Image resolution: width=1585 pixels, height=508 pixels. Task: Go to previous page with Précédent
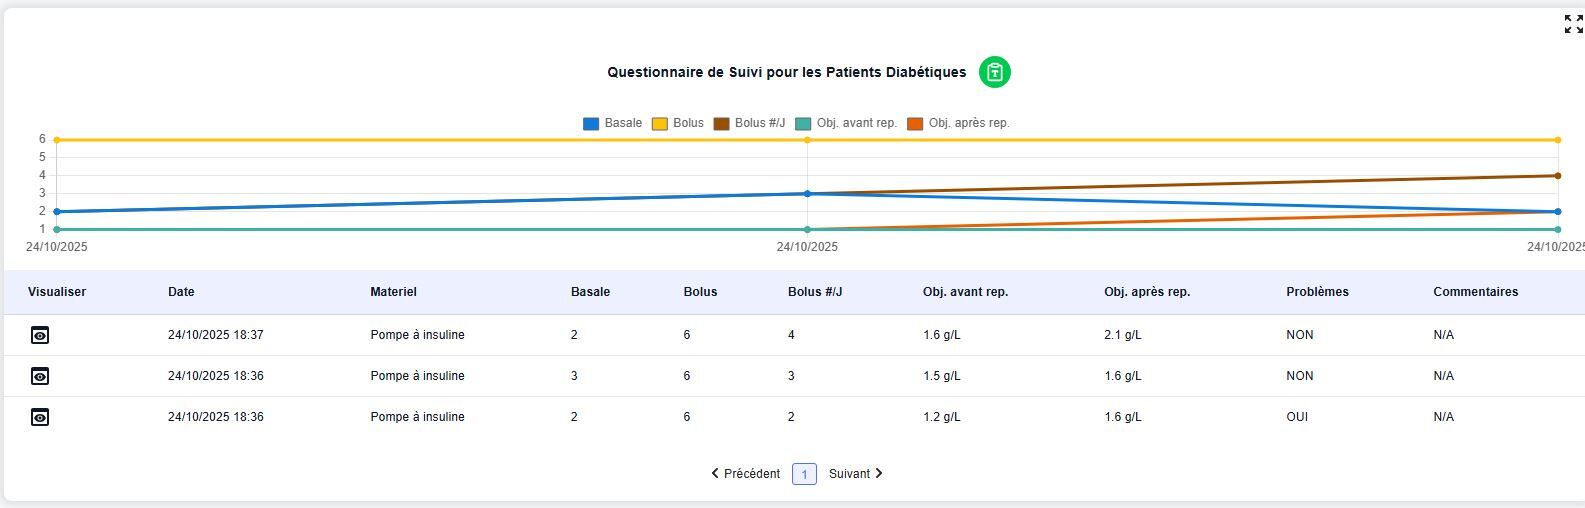tap(746, 474)
